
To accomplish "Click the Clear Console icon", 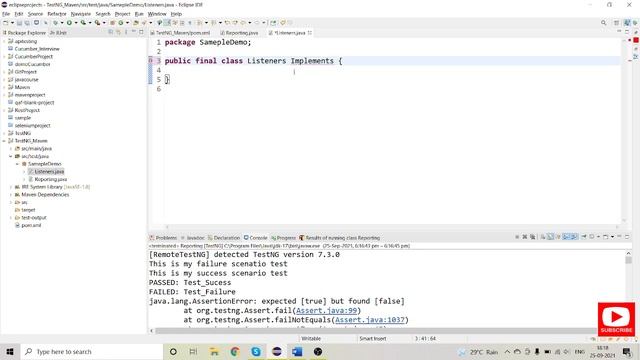I will [543, 237].
